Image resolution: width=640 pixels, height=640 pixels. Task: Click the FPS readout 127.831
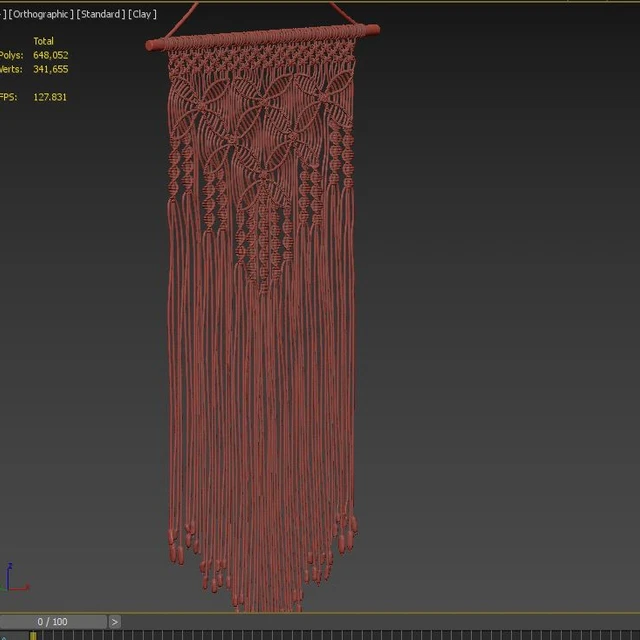coord(50,97)
